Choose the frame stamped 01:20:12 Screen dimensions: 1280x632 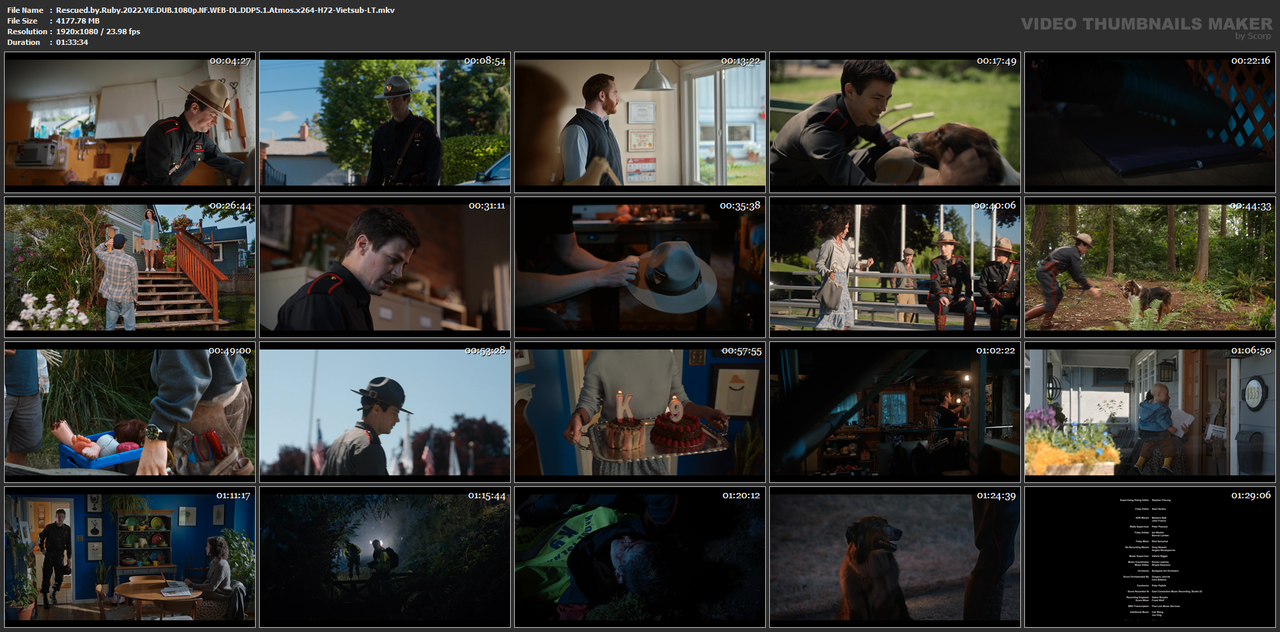click(x=638, y=555)
